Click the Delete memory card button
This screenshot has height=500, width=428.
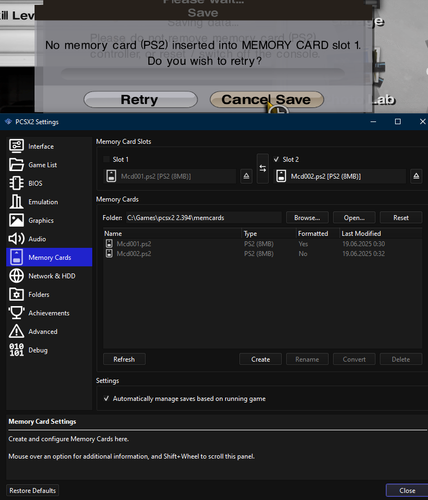point(401,359)
